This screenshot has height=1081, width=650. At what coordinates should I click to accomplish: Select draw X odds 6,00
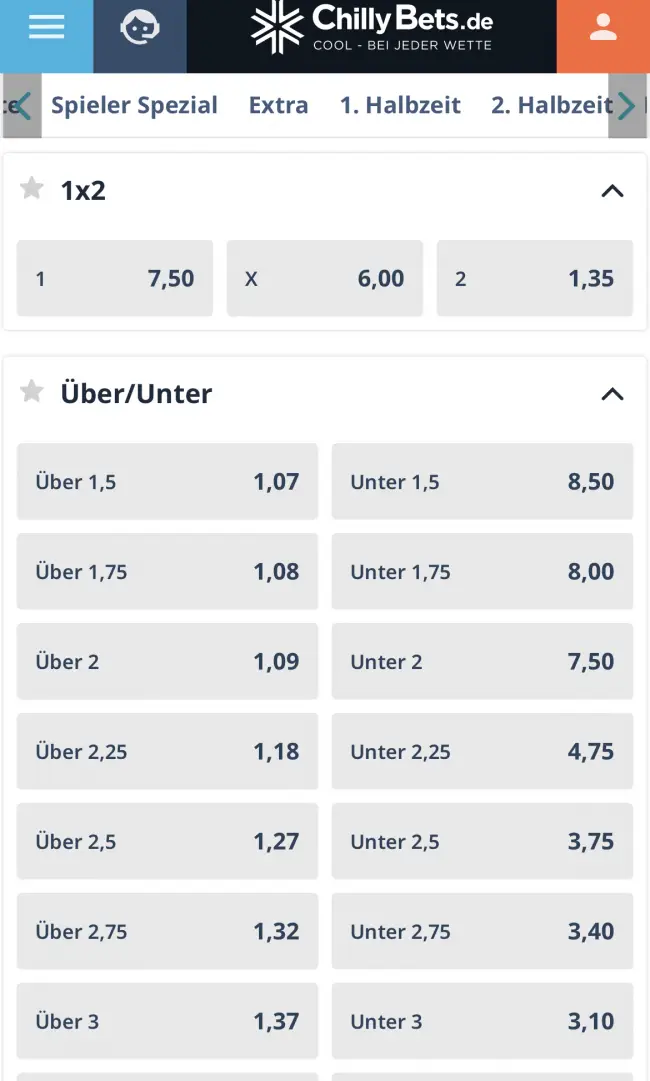click(x=325, y=279)
